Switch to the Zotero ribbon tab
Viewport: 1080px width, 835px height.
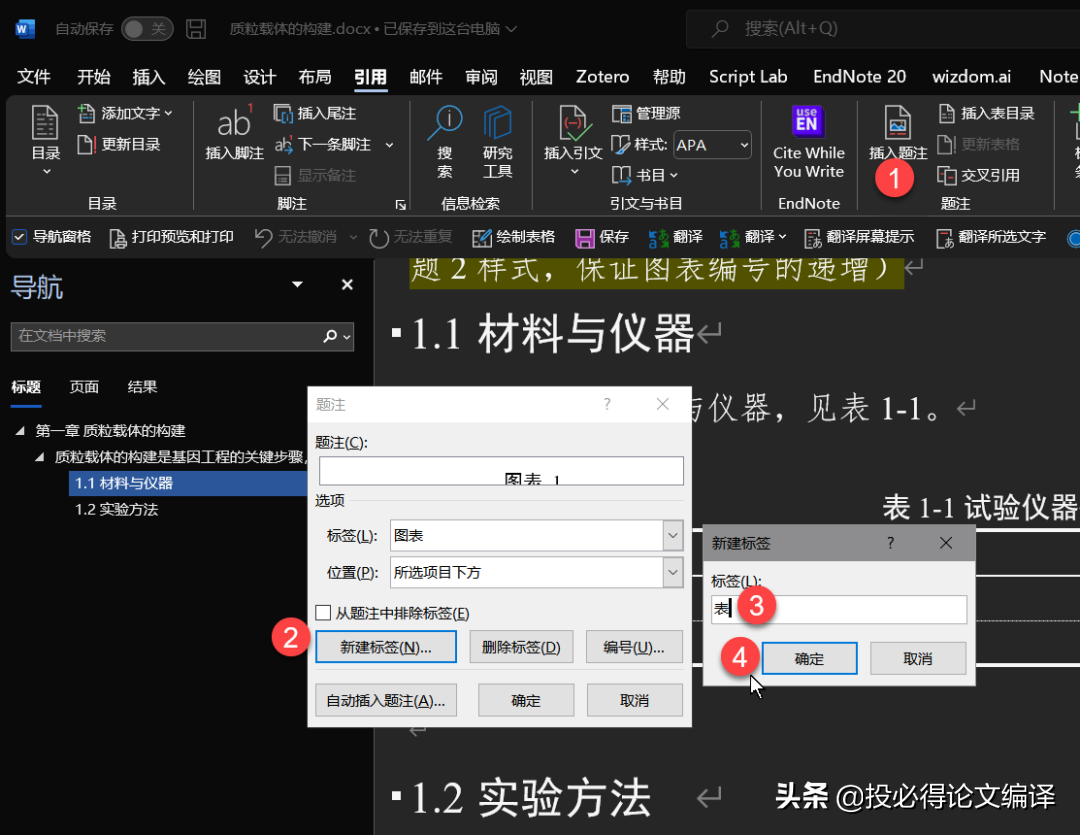coord(602,77)
